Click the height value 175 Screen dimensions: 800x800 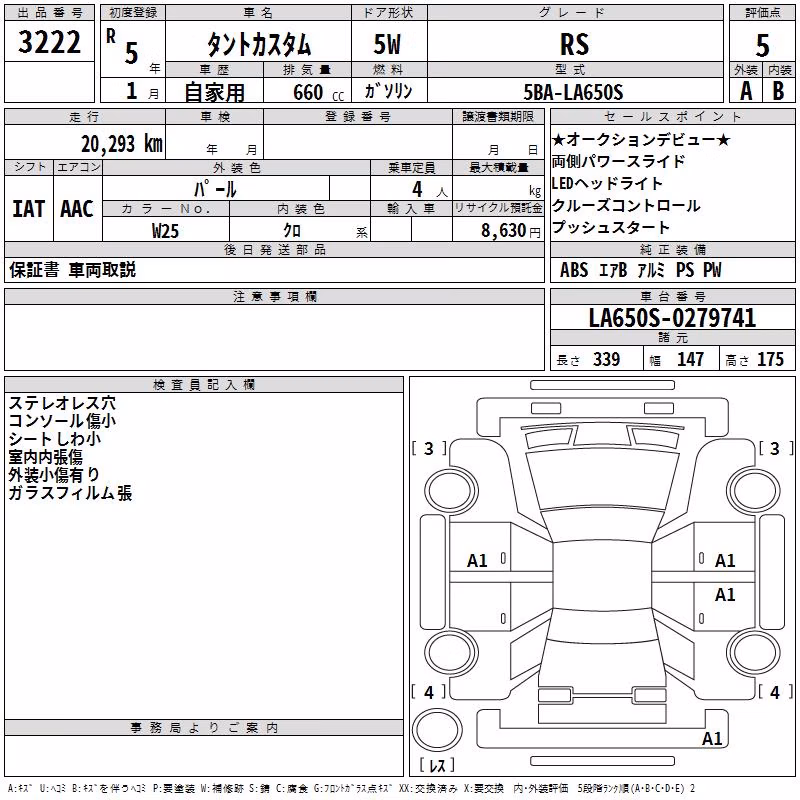(770, 359)
